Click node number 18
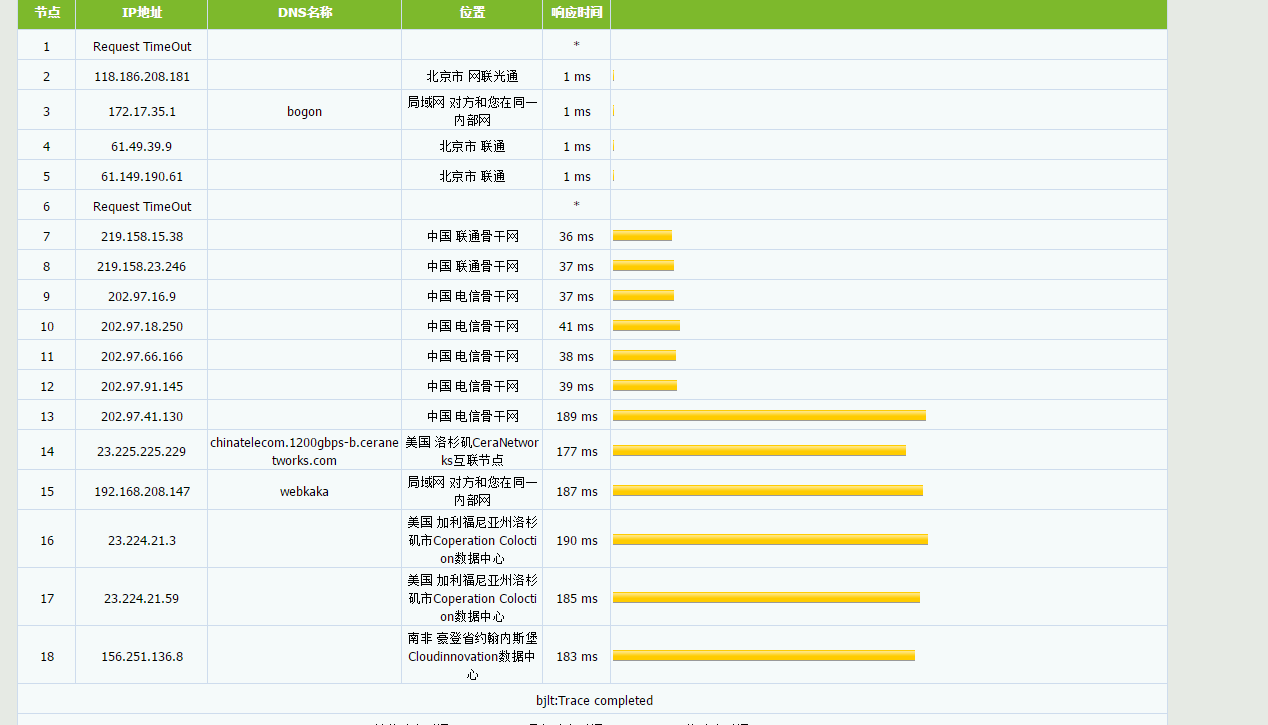 [47, 657]
